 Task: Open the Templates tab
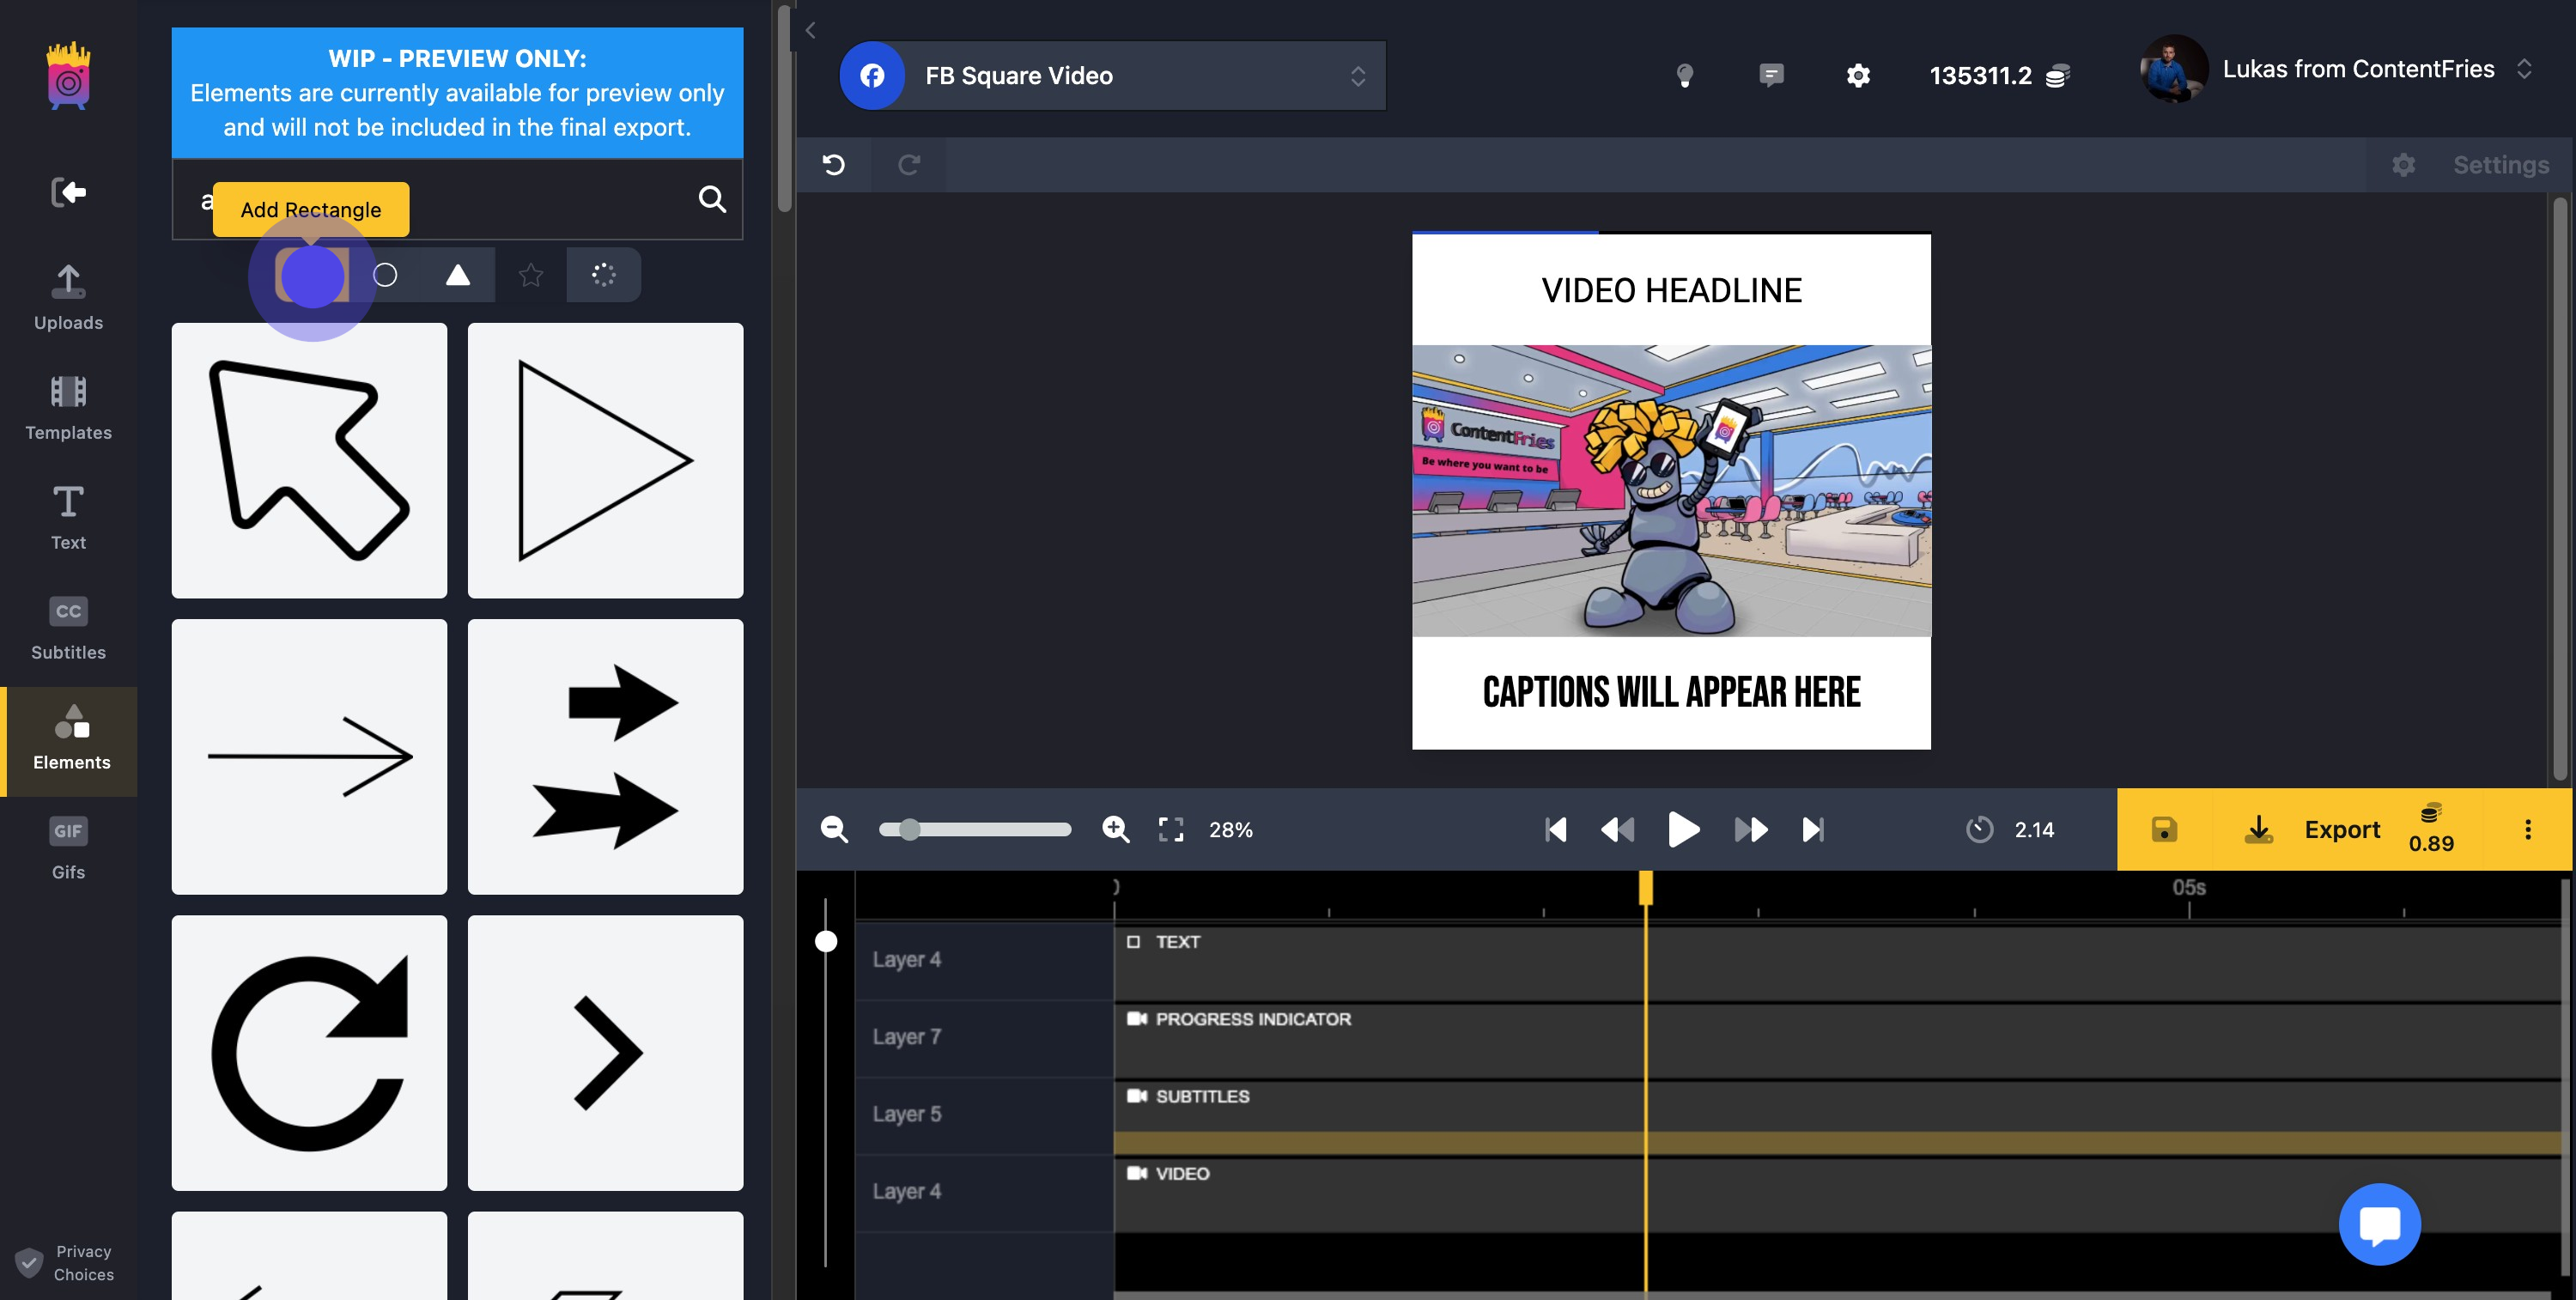pos(68,409)
